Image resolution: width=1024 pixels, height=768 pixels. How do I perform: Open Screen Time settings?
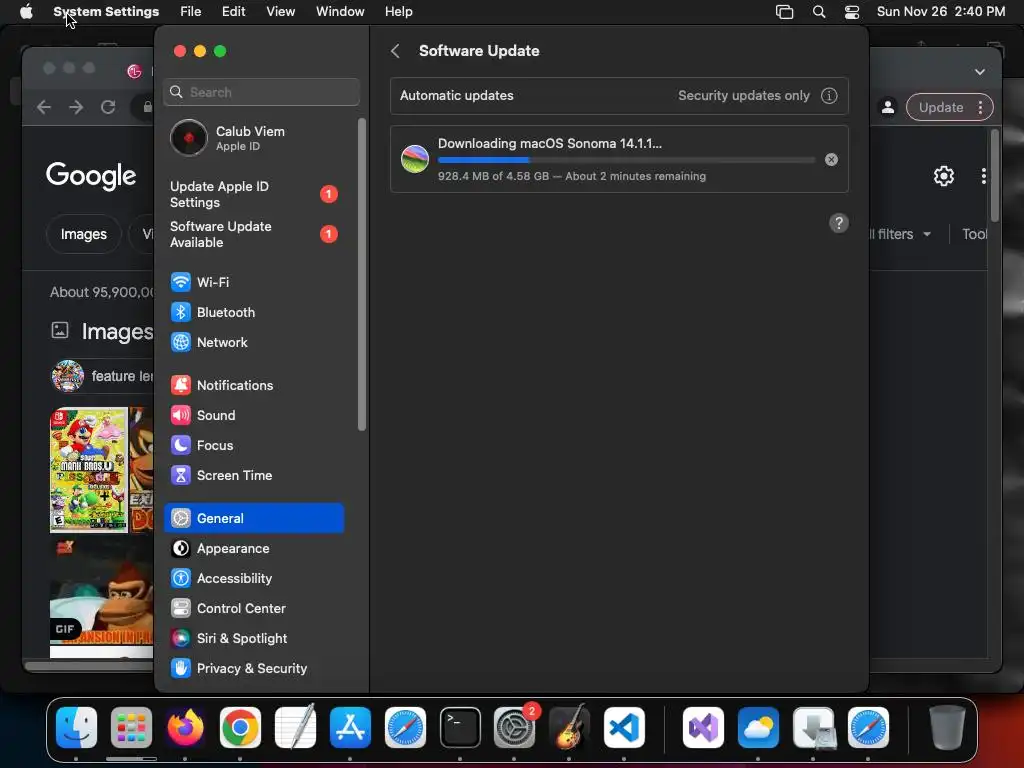(253, 475)
